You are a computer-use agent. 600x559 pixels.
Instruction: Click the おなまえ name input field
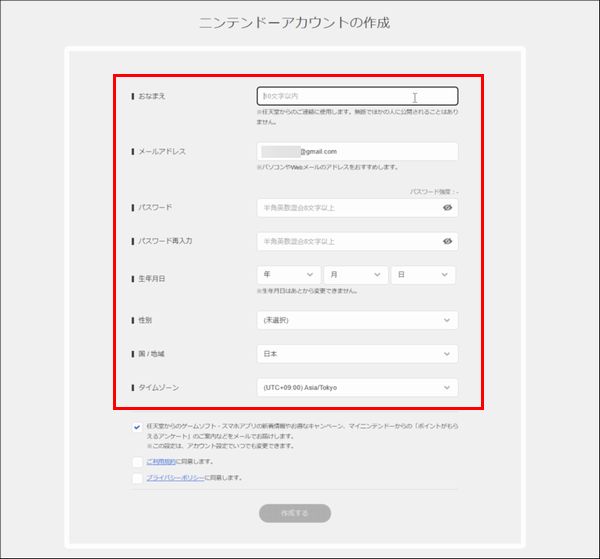click(357, 96)
